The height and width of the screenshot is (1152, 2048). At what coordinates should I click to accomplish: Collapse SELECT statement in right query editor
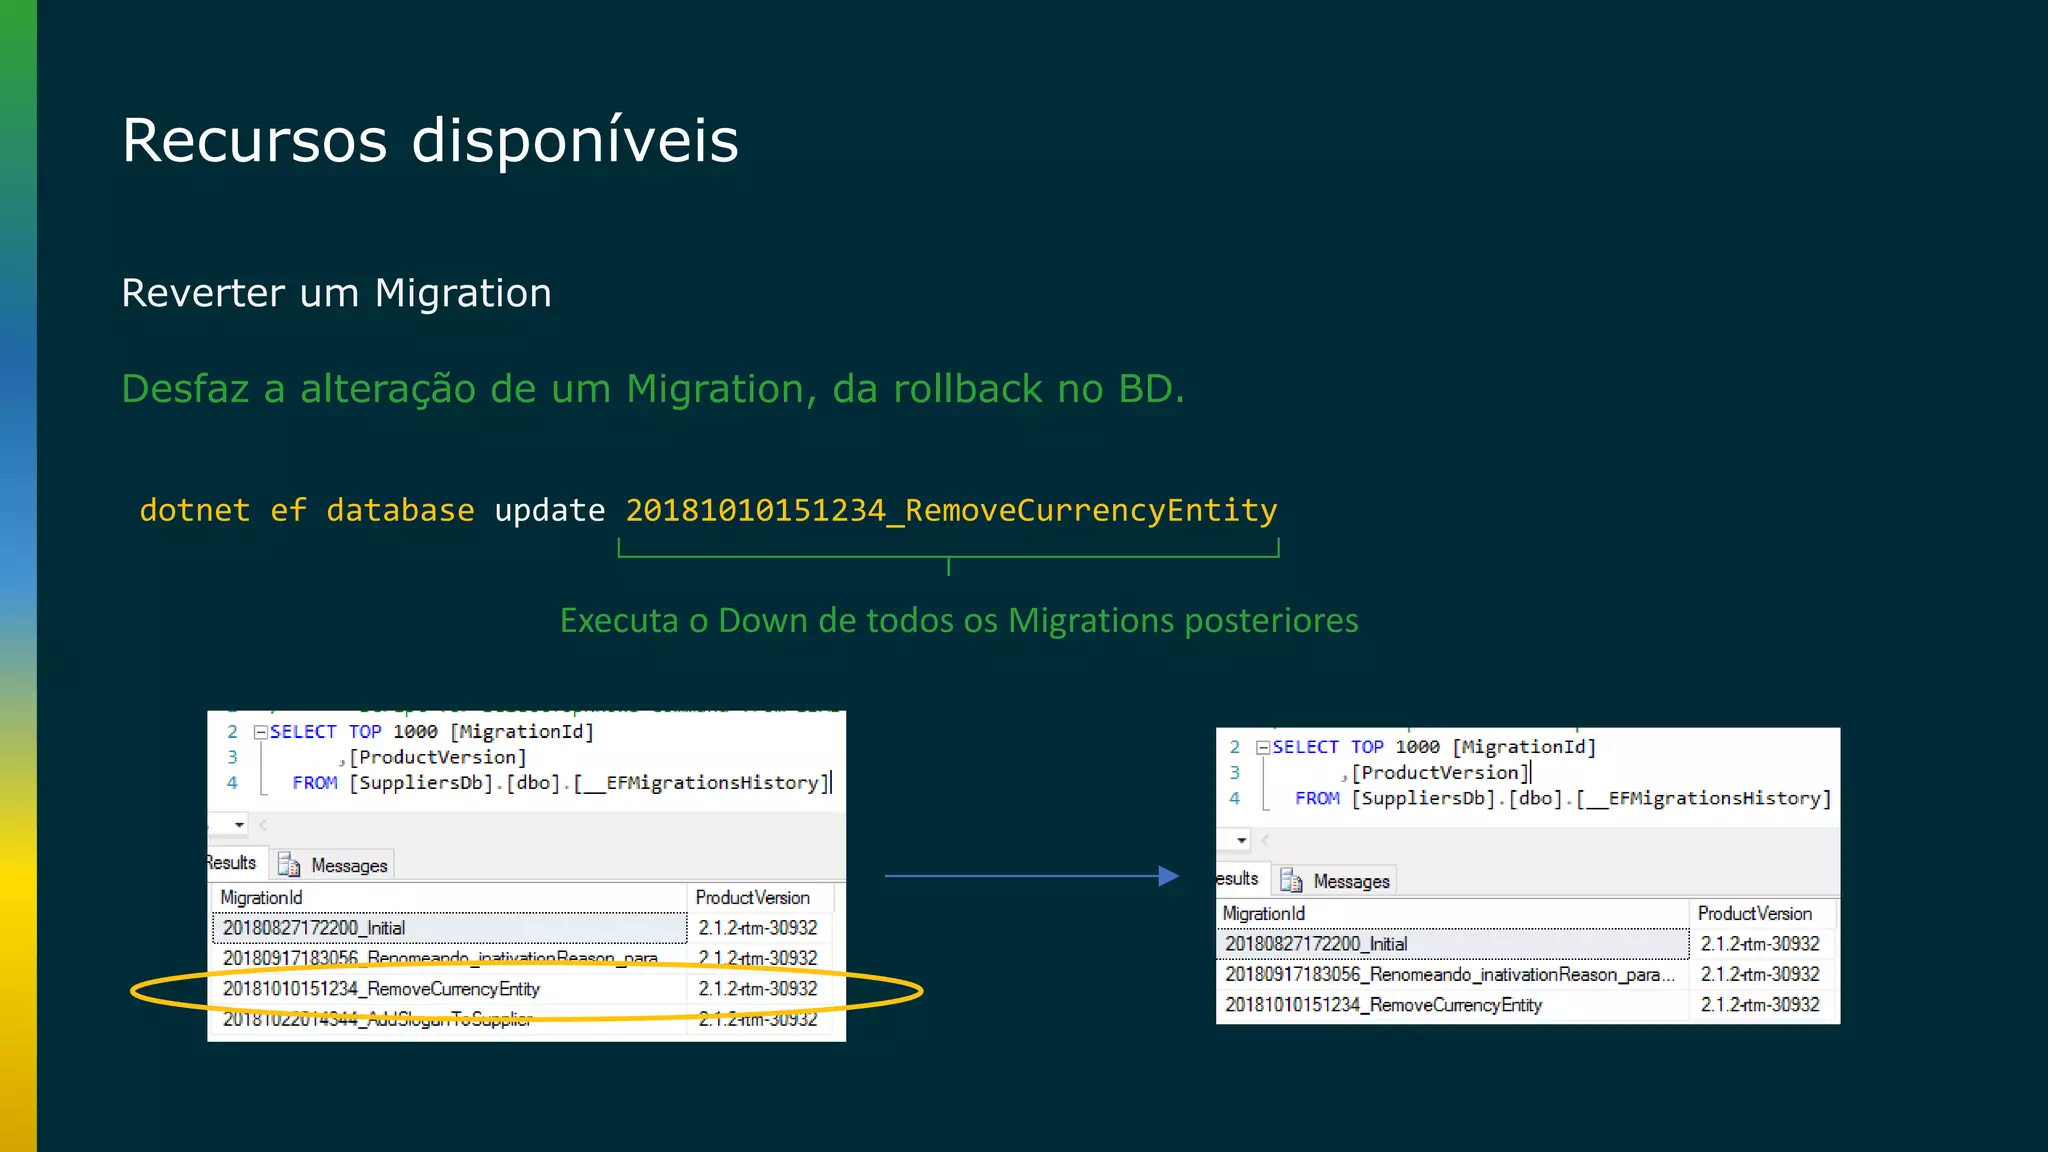coord(1263,747)
